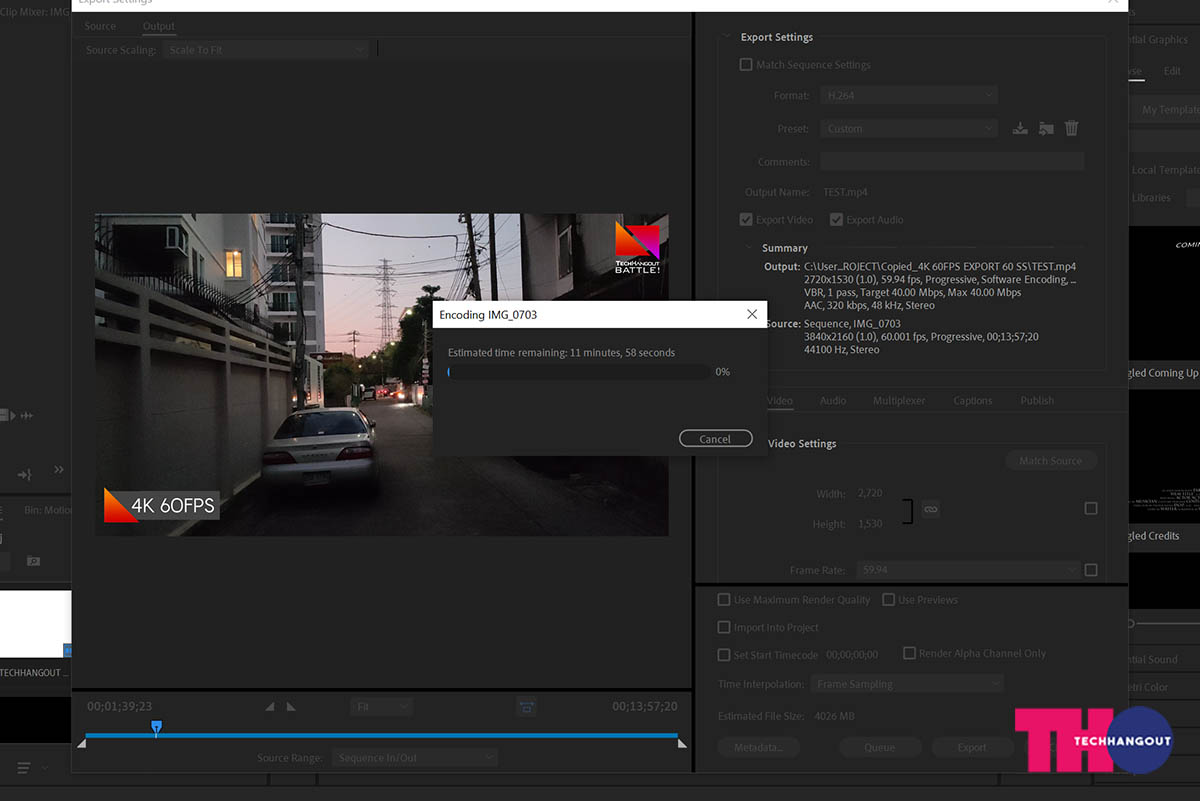Click the blue preview timeline range bar
The width and height of the screenshot is (1200, 801).
pos(382,736)
